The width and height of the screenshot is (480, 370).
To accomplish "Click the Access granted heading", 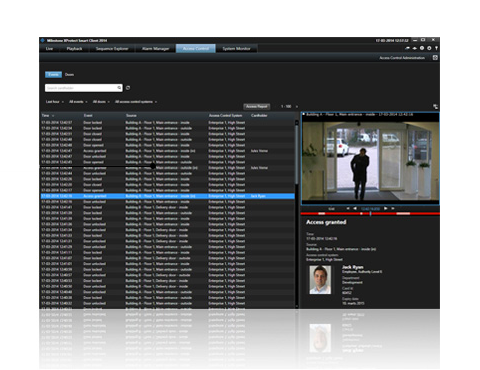I will [x=326, y=222].
